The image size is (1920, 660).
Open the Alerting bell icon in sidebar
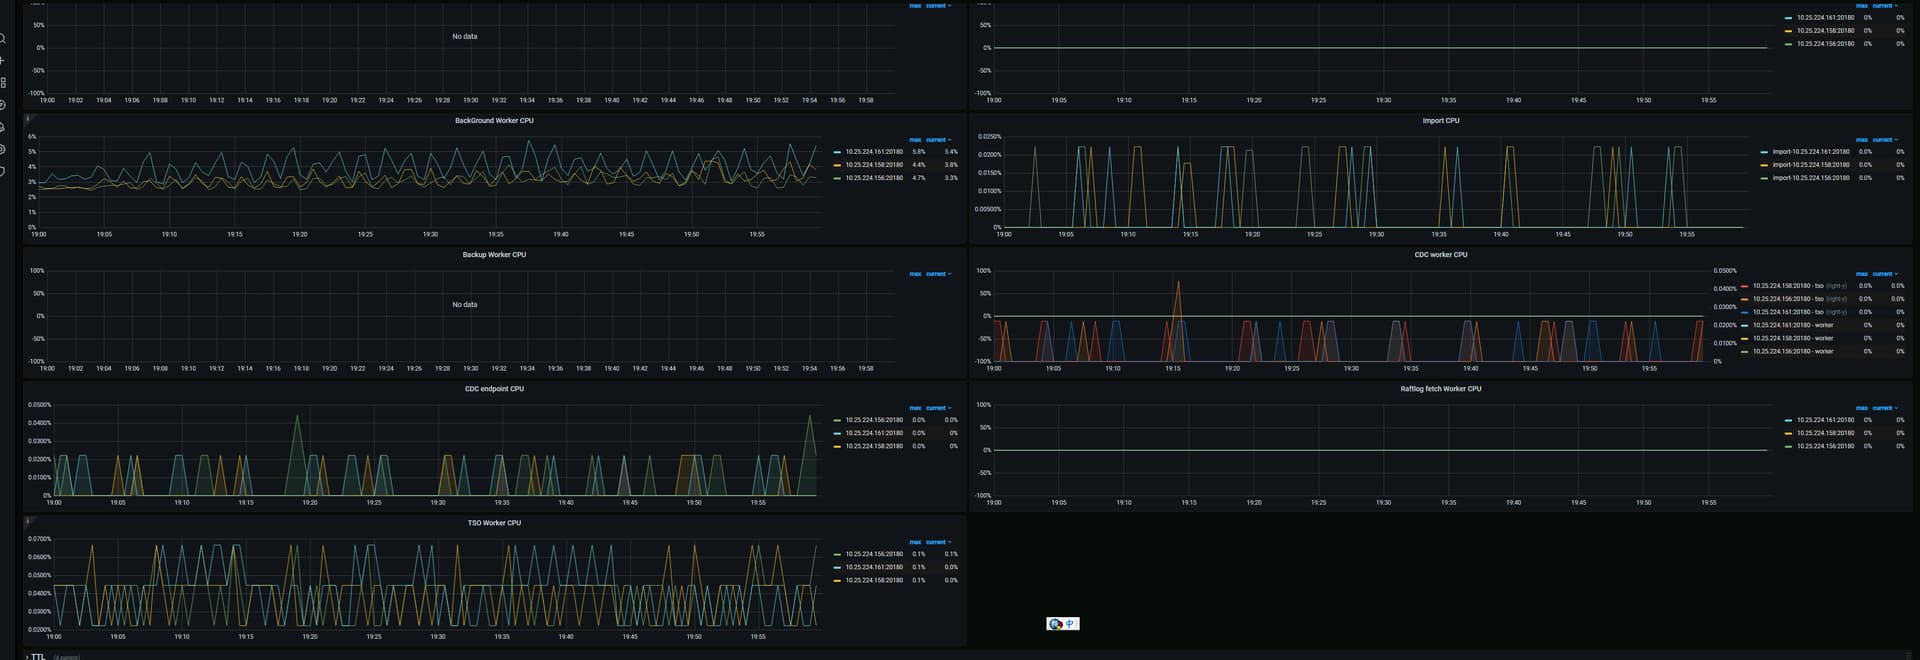(x=3, y=127)
